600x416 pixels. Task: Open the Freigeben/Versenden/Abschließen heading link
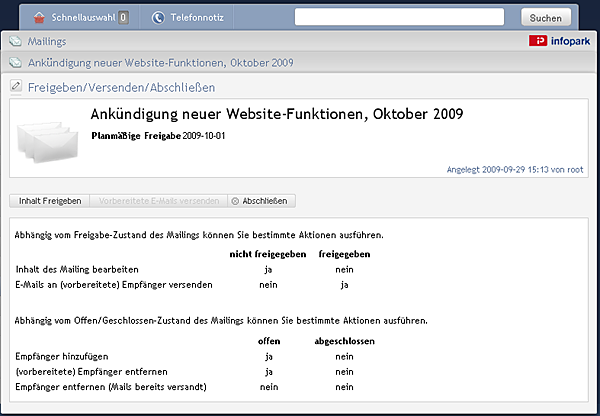pos(121,88)
